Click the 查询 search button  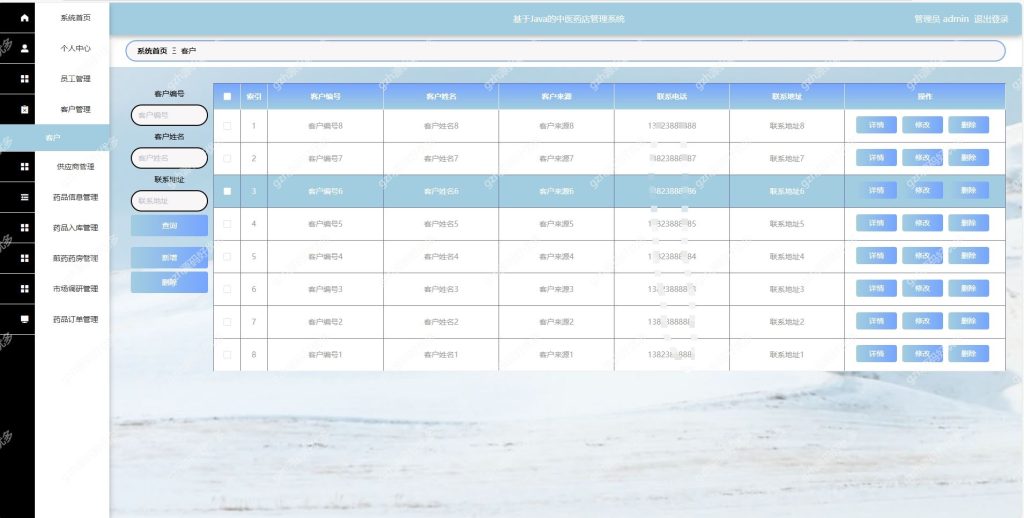click(169, 225)
